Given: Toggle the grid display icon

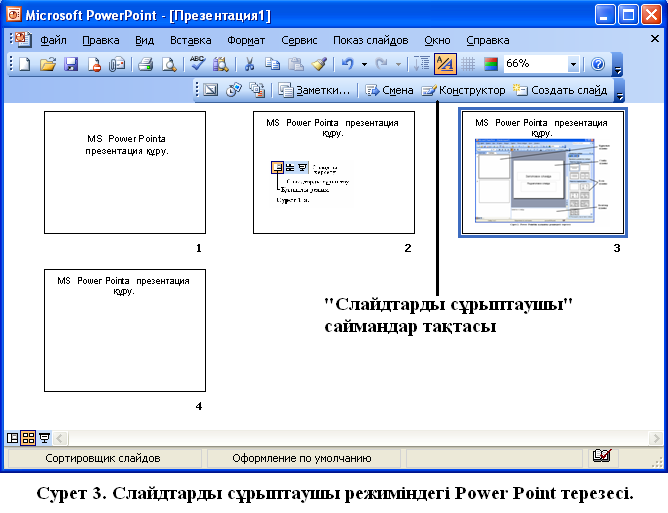Looking at the screenshot, I should [x=468, y=64].
